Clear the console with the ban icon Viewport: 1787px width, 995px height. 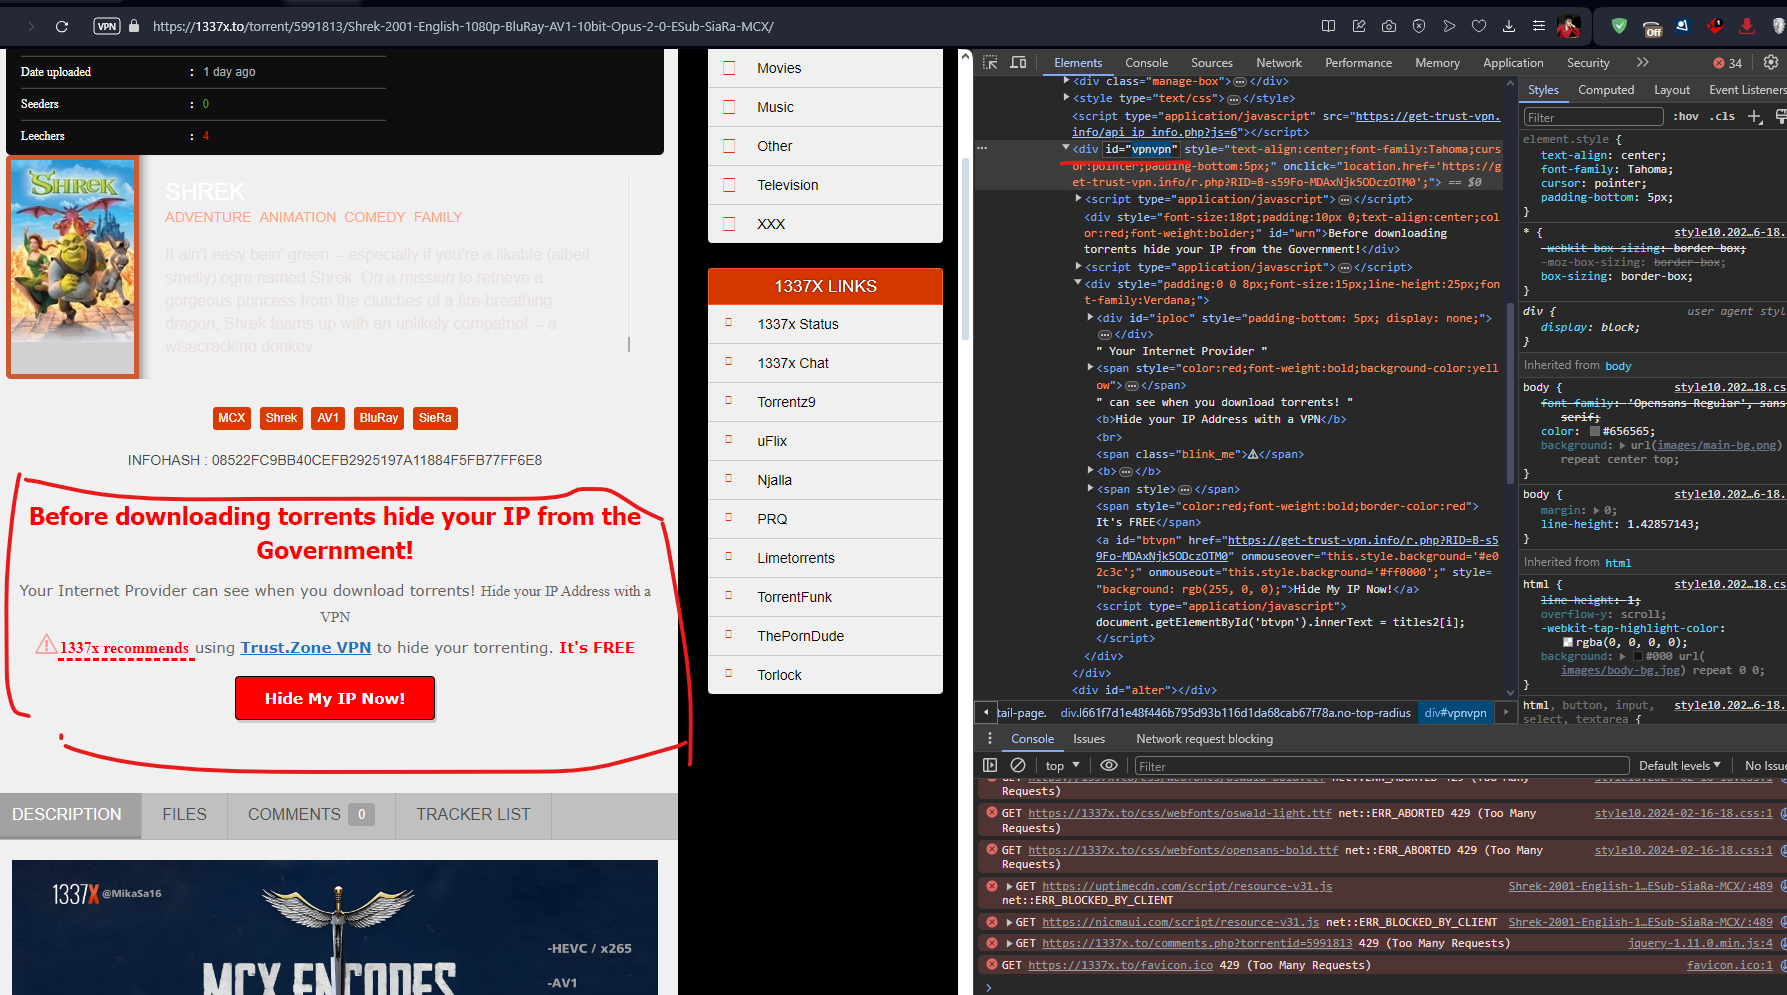[1019, 765]
